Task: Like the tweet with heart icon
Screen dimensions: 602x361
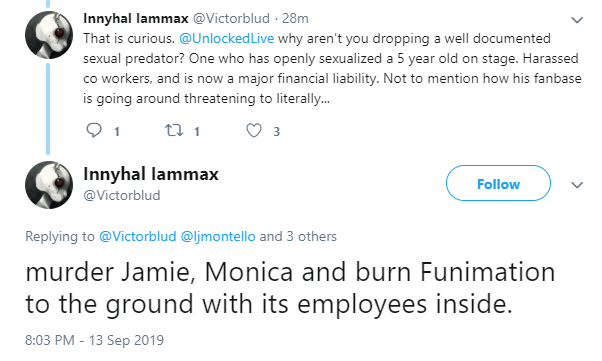Action: (254, 131)
